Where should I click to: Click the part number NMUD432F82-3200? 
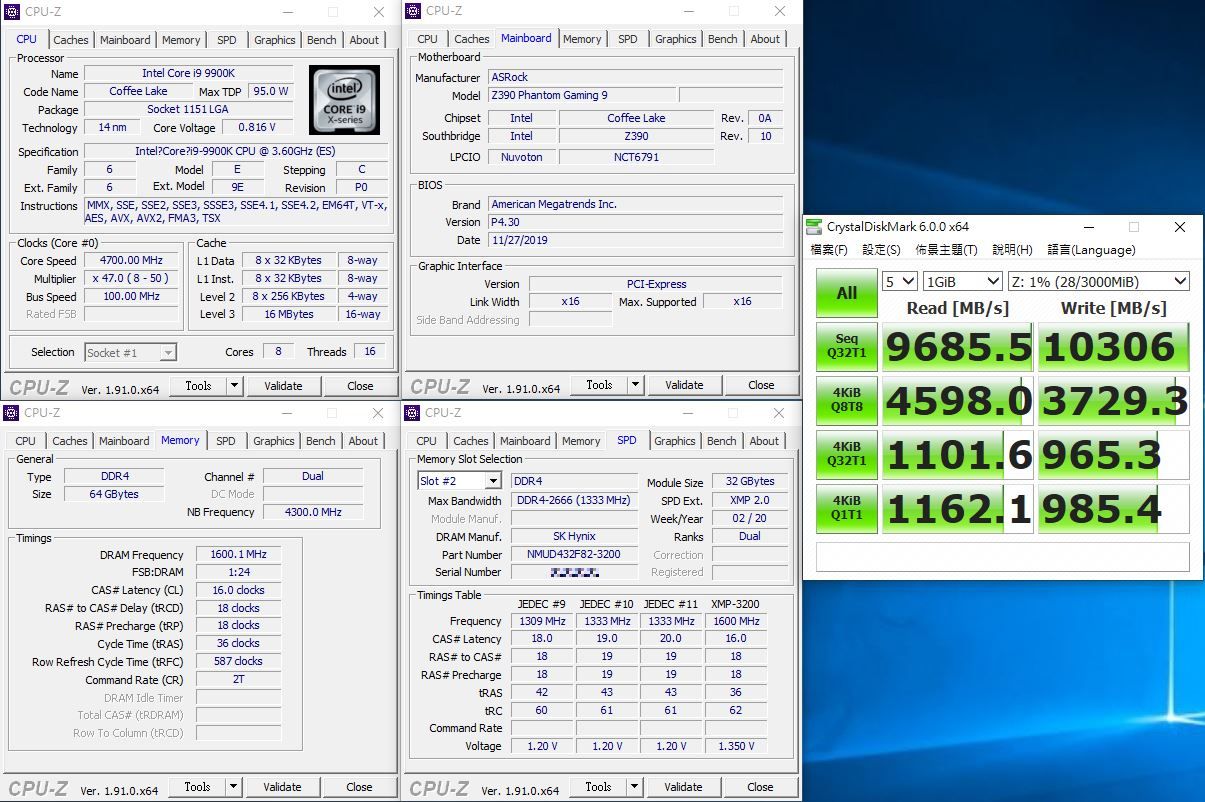(x=574, y=554)
